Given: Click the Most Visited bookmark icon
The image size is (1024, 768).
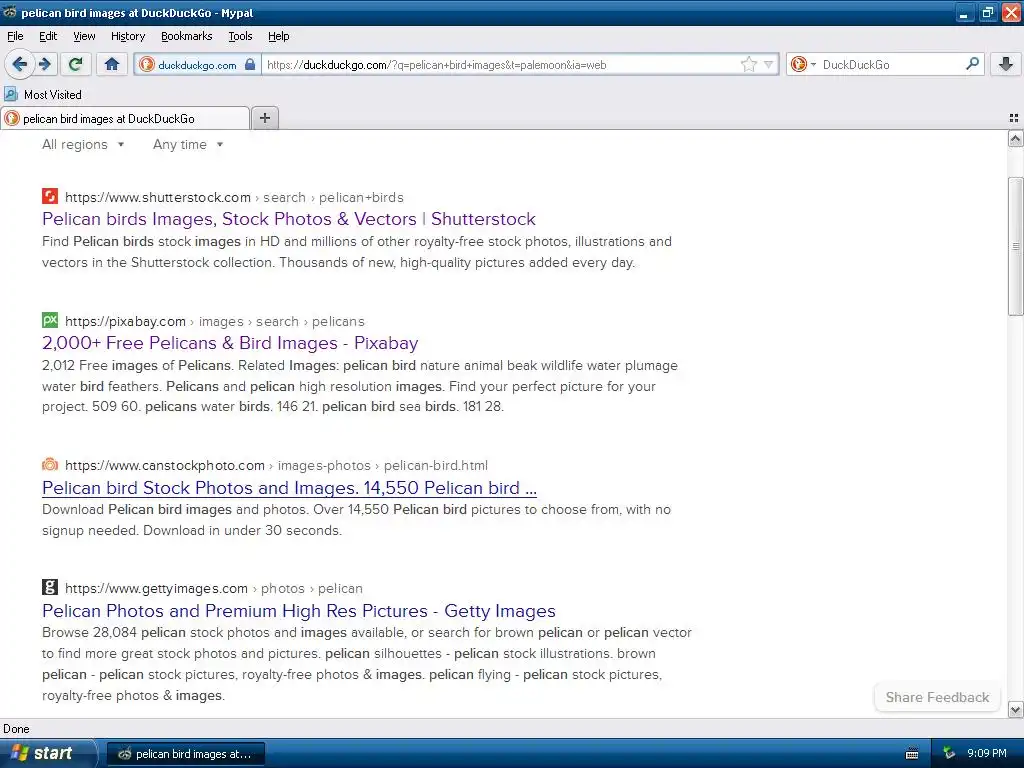Looking at the screenshot, I should pos(11,94).
